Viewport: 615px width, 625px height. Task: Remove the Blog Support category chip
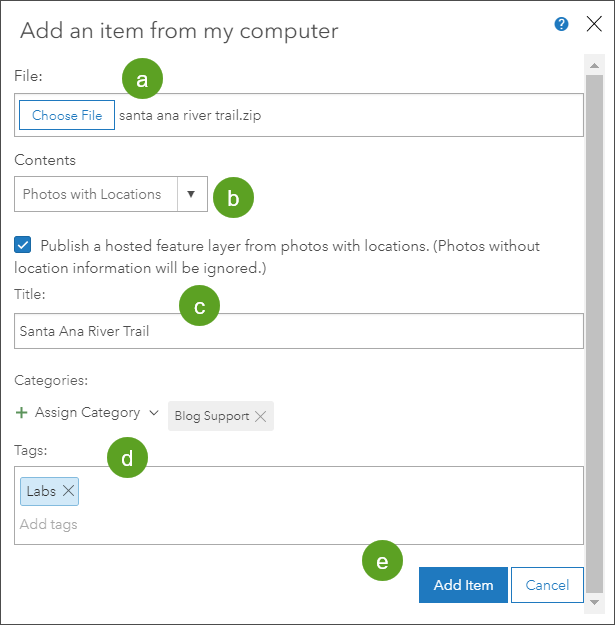[x=260, y=416]
